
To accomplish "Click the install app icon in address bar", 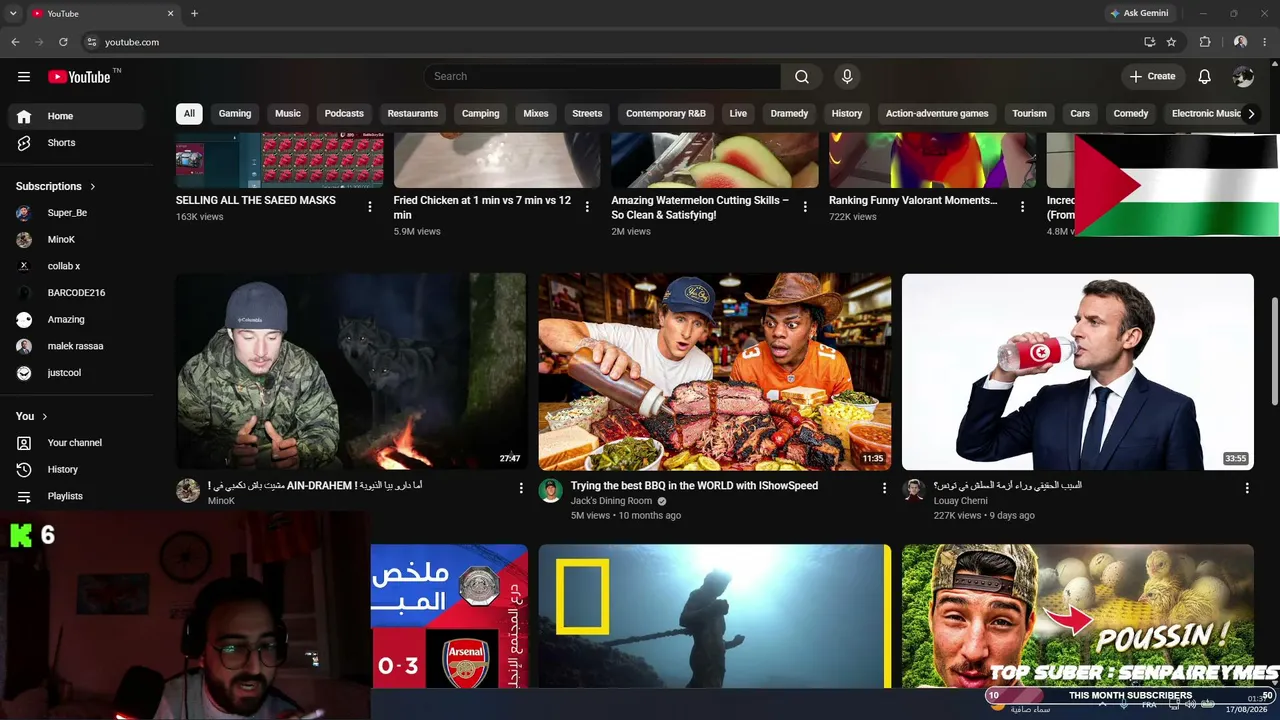I will tap(1150, 42).
